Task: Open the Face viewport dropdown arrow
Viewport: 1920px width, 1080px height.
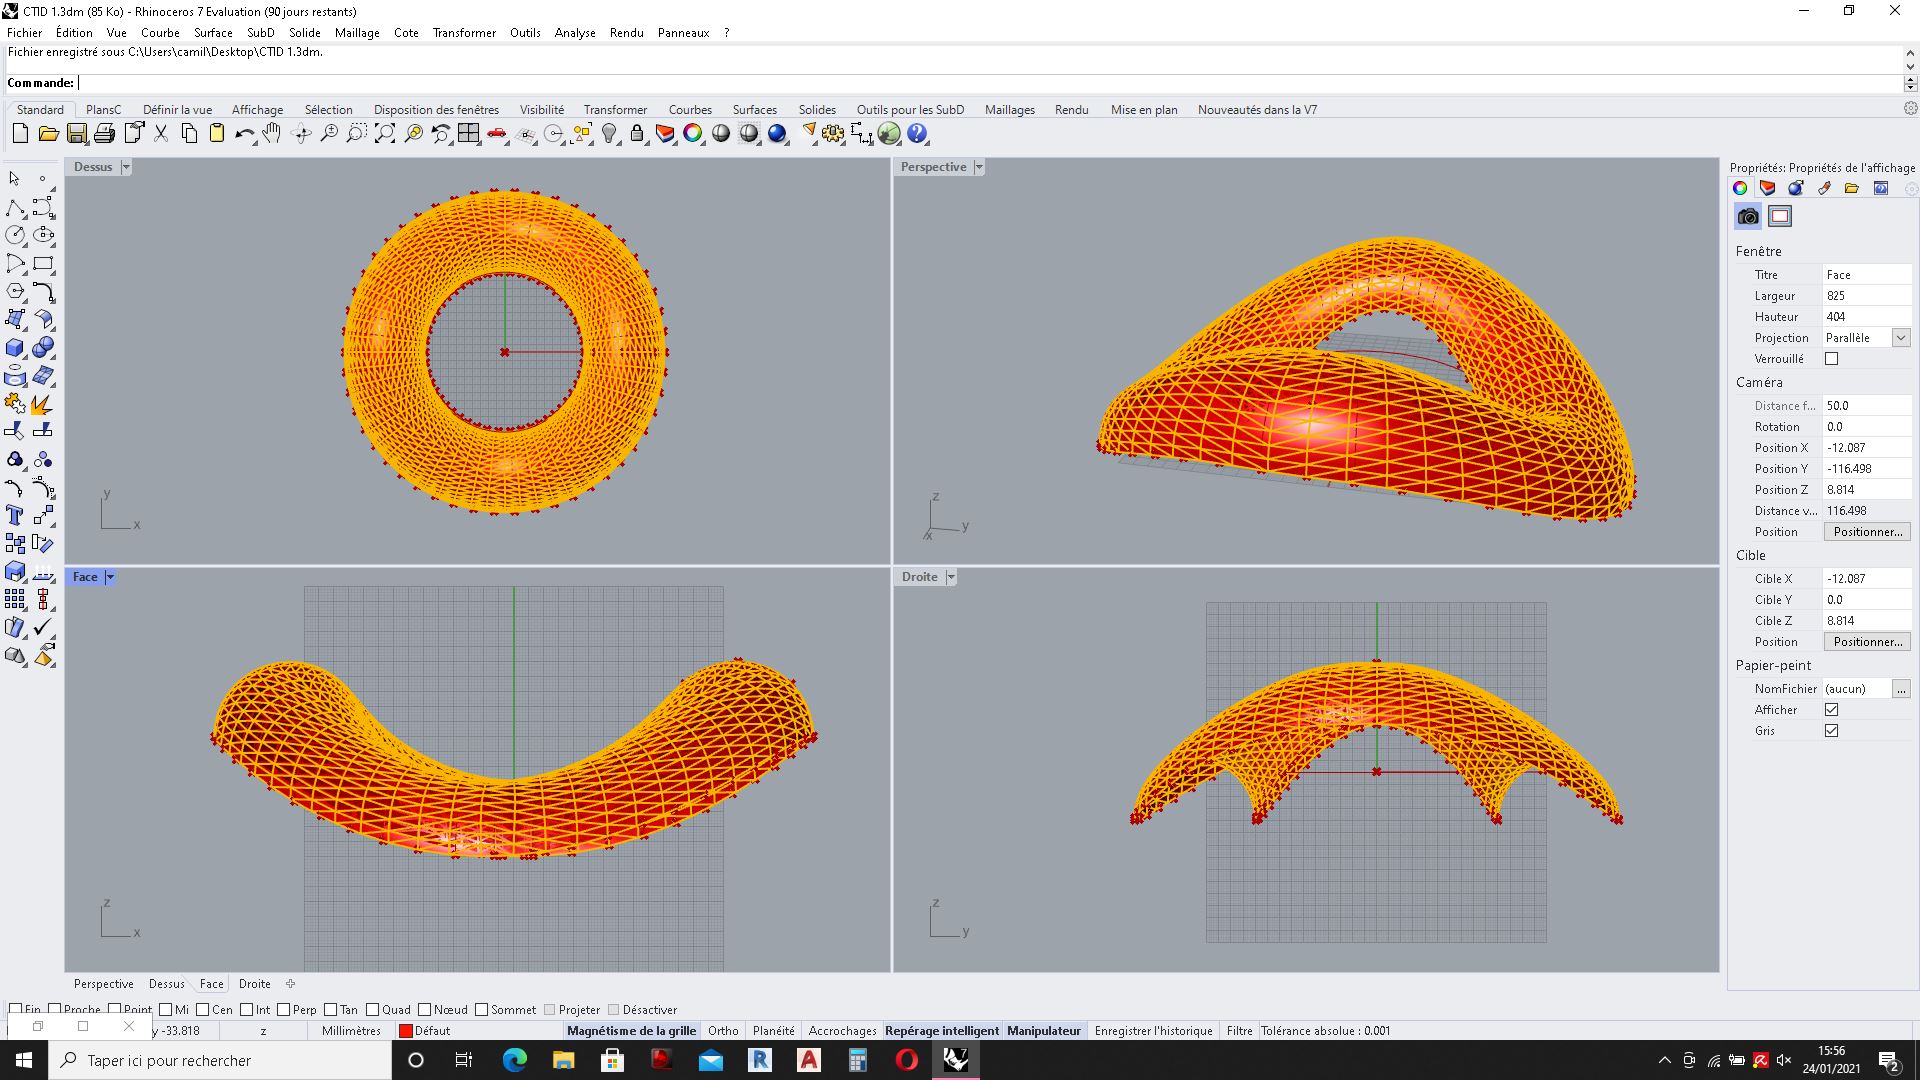Action: [110, 577]
